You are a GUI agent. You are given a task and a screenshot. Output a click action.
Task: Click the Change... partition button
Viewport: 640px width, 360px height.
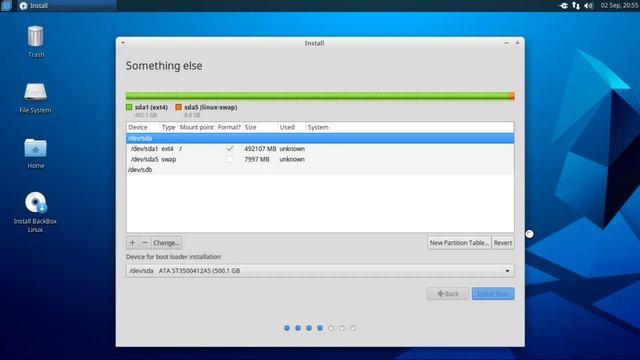coord(166,242)
